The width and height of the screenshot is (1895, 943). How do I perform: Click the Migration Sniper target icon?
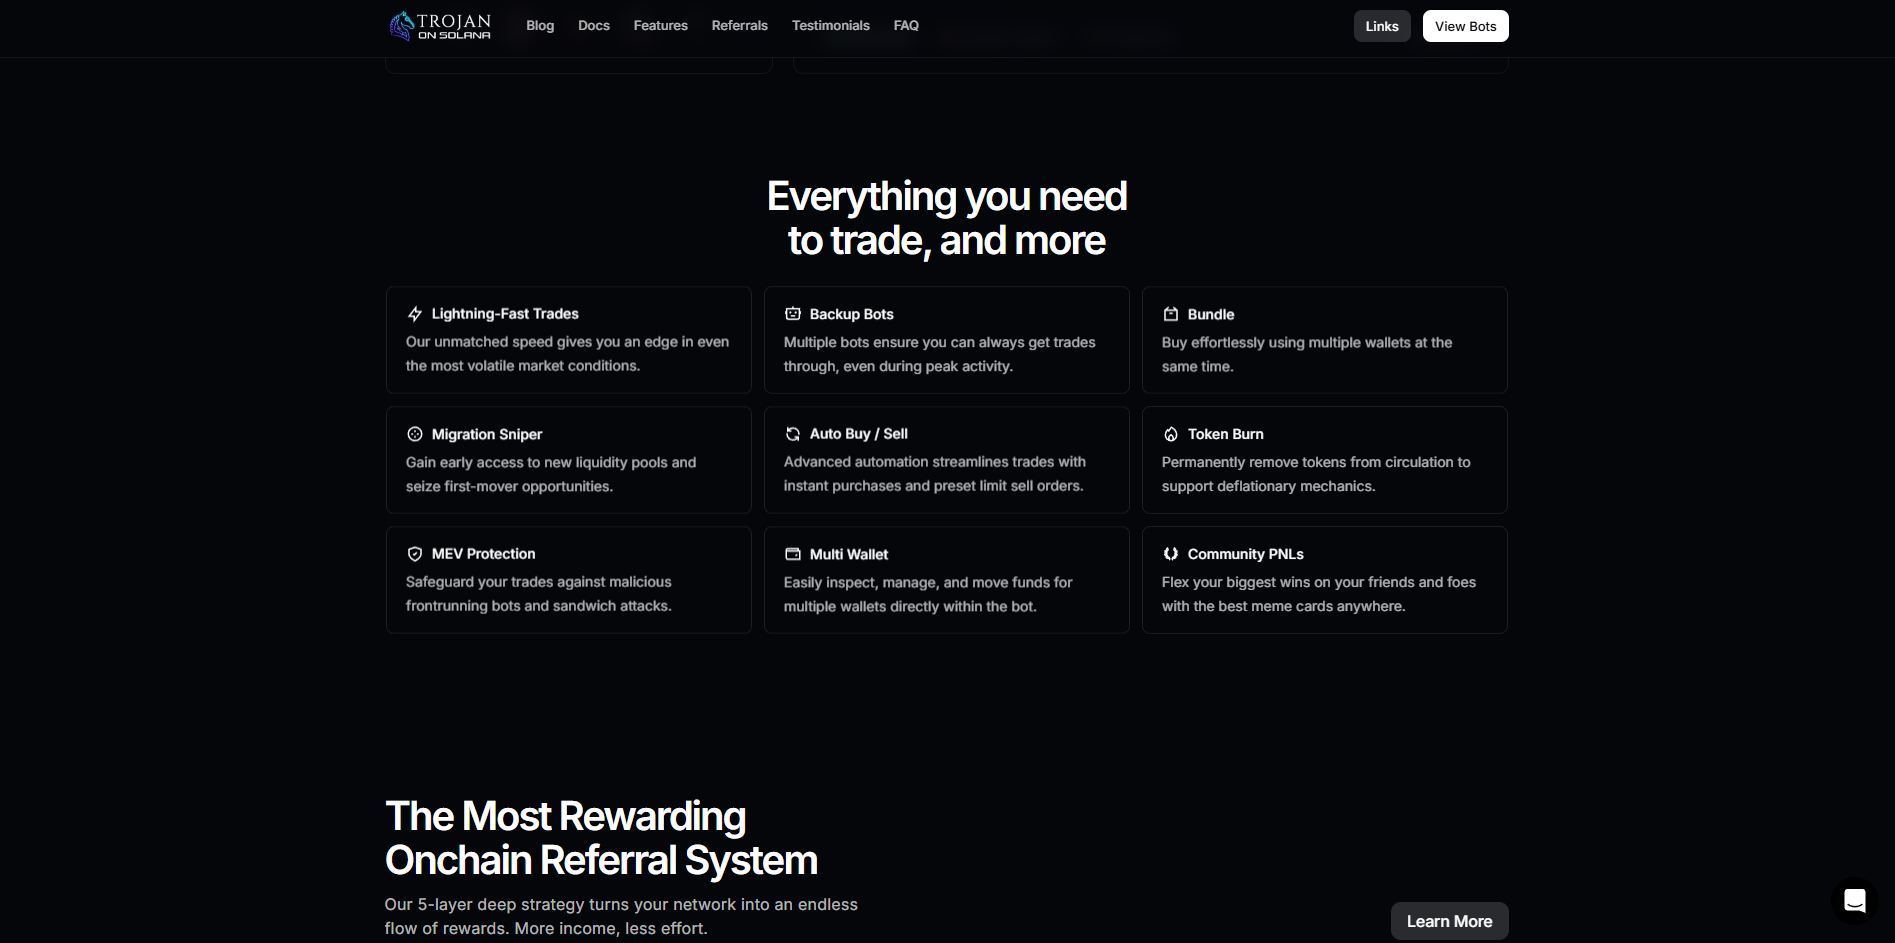[415, 434]
